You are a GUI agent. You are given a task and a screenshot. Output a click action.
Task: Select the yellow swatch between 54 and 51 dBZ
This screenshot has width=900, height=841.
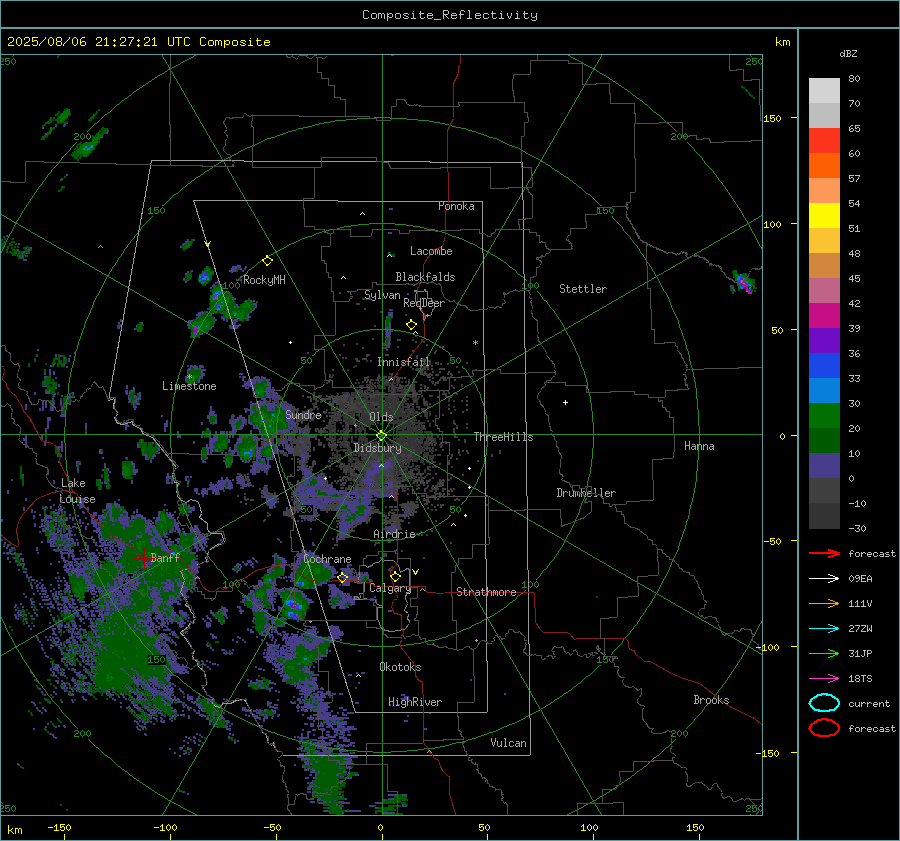tap(824, 215)
